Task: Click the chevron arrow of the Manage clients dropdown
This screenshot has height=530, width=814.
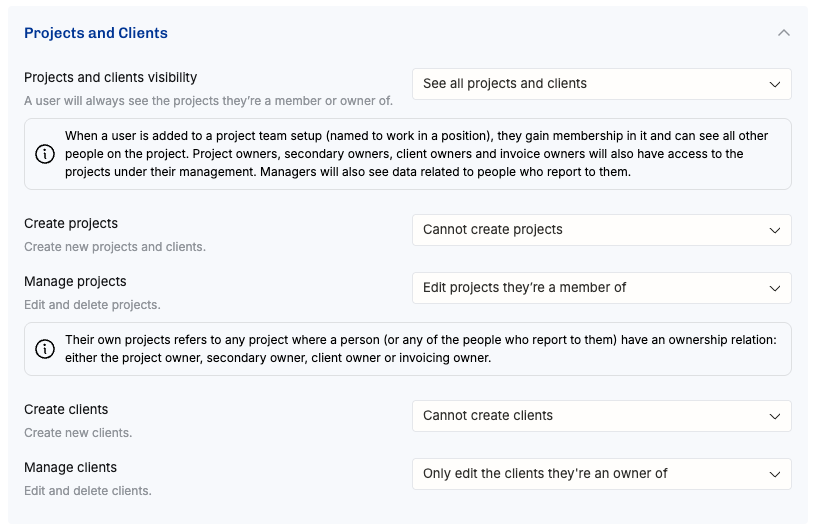Action: point(775,474)
